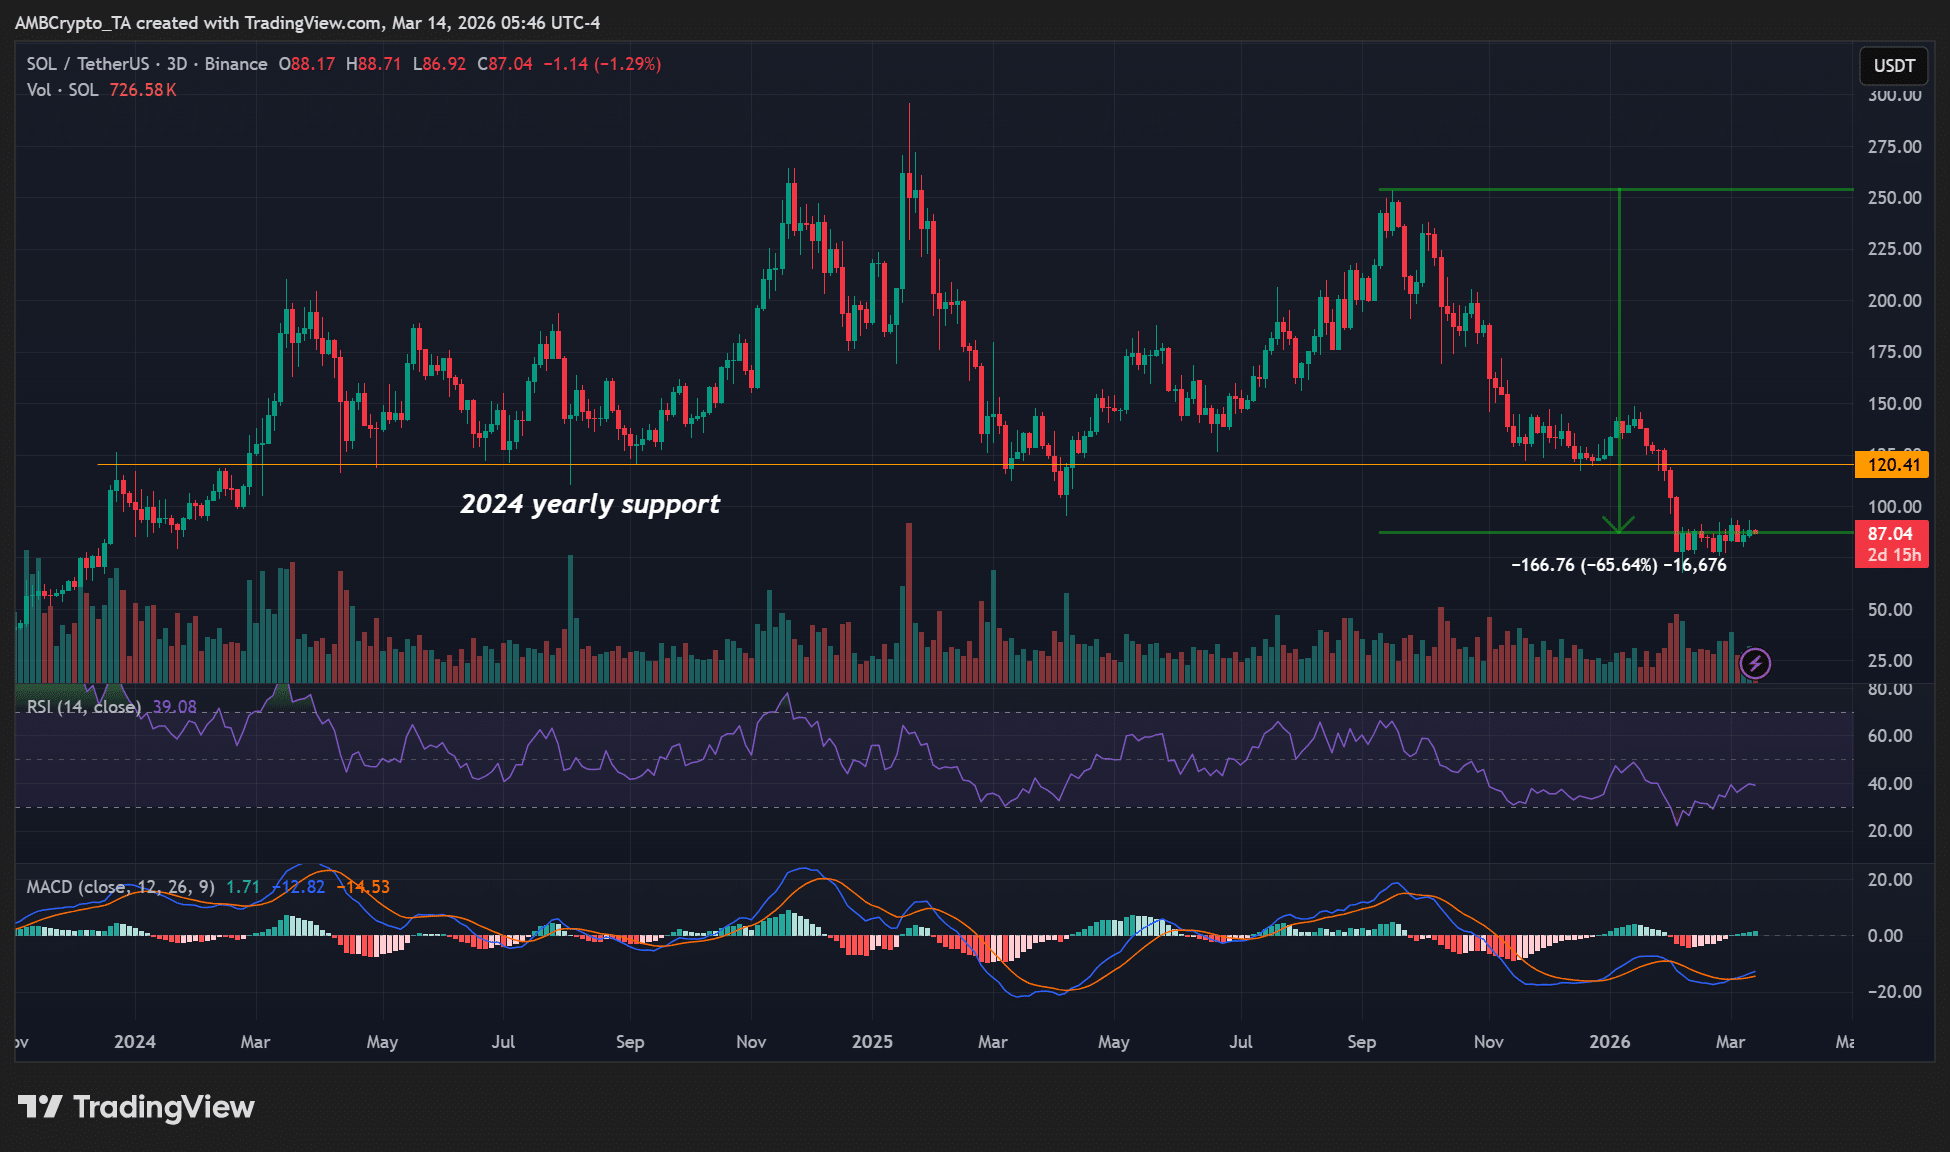Open the USDT currency selector
1950x1152 pixels.
(x=1893, y=66)
